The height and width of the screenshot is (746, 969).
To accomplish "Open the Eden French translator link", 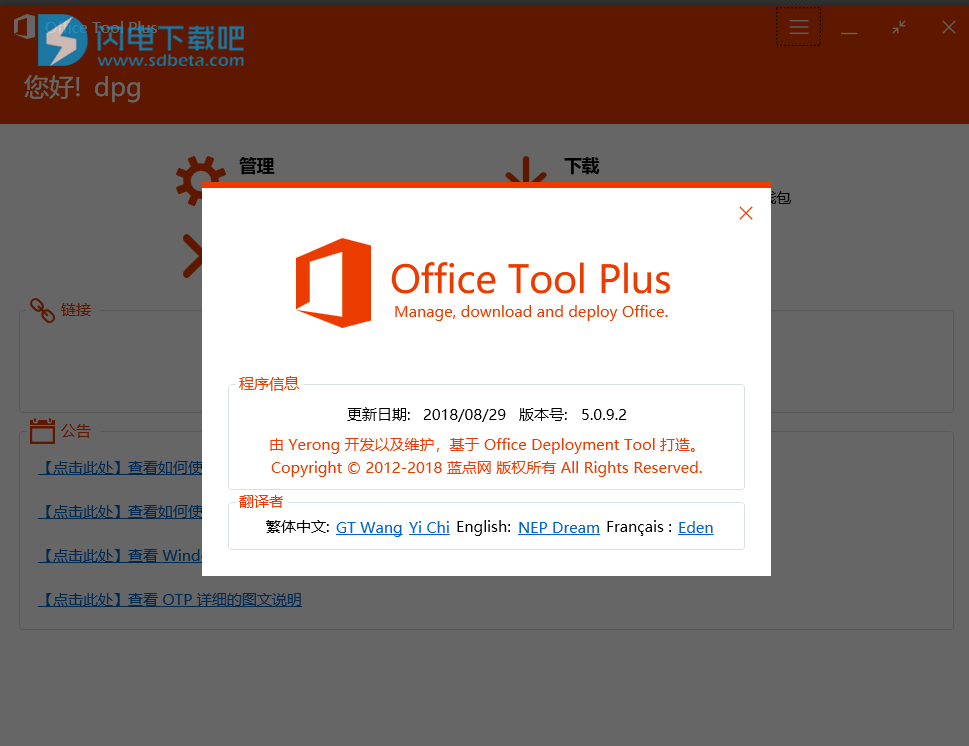I will (695, 527).
